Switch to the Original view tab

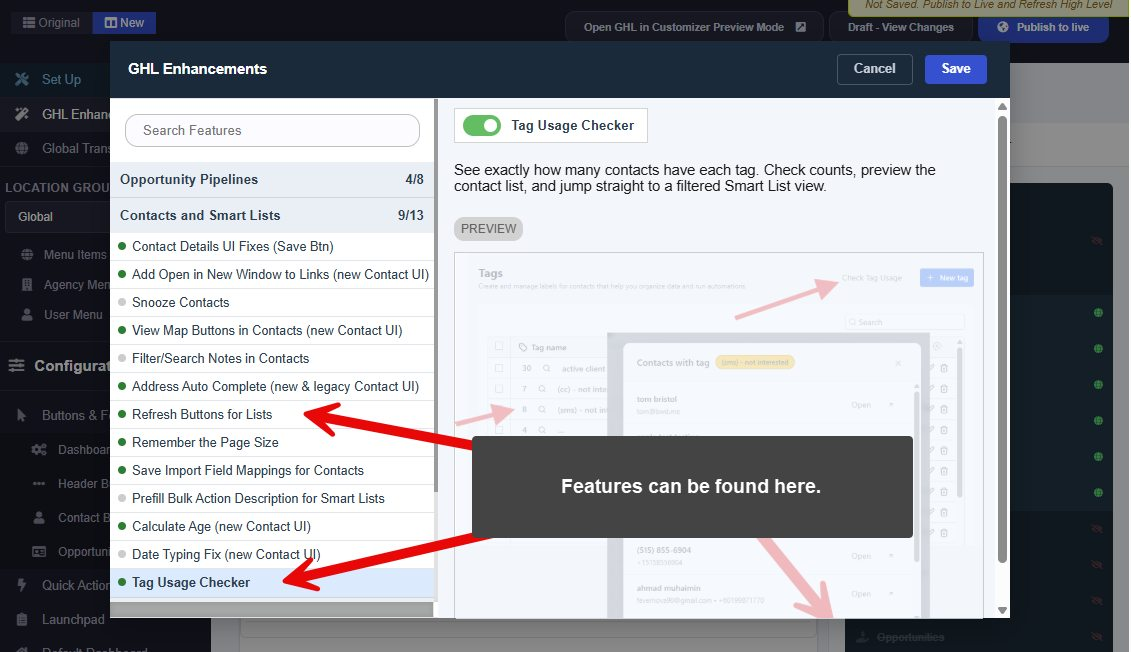point(51,22)
